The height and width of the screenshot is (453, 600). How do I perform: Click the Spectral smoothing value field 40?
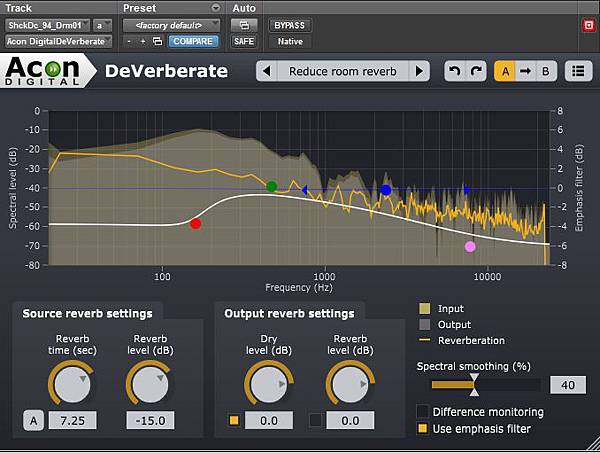568,385
